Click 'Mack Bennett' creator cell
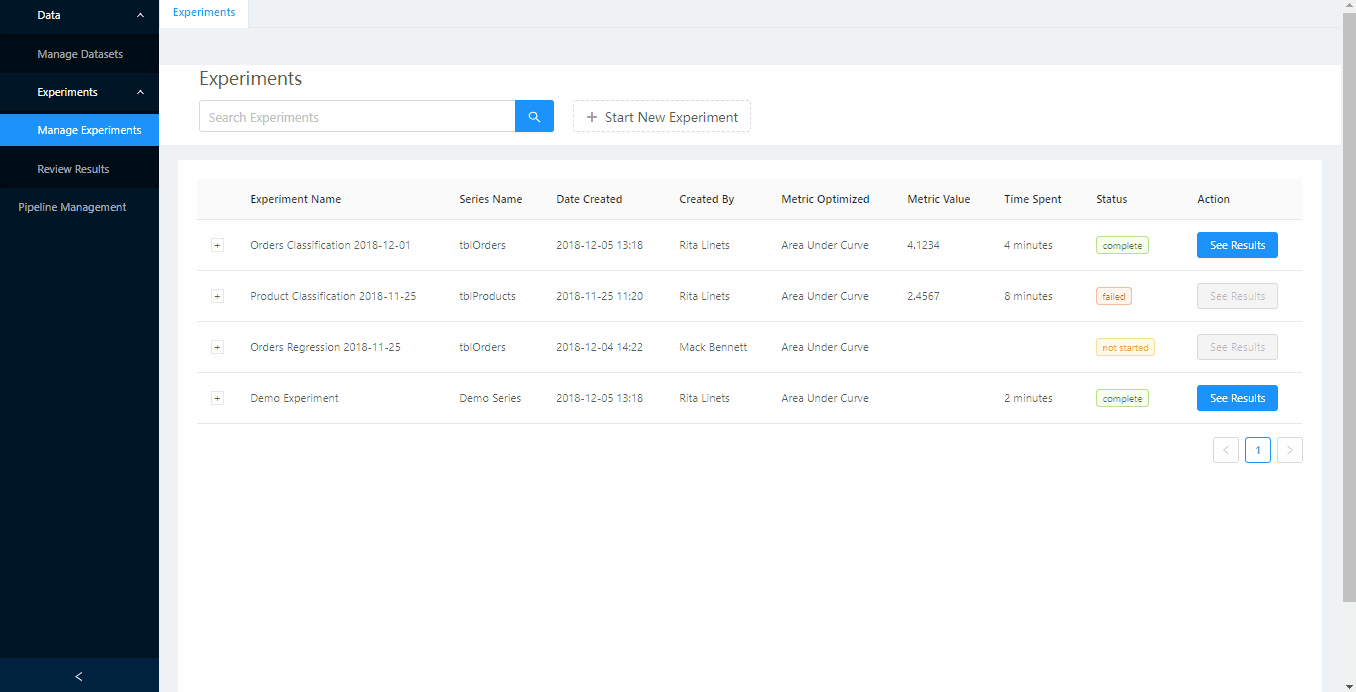The image size is (1356, 692). (x=713, y=347)
